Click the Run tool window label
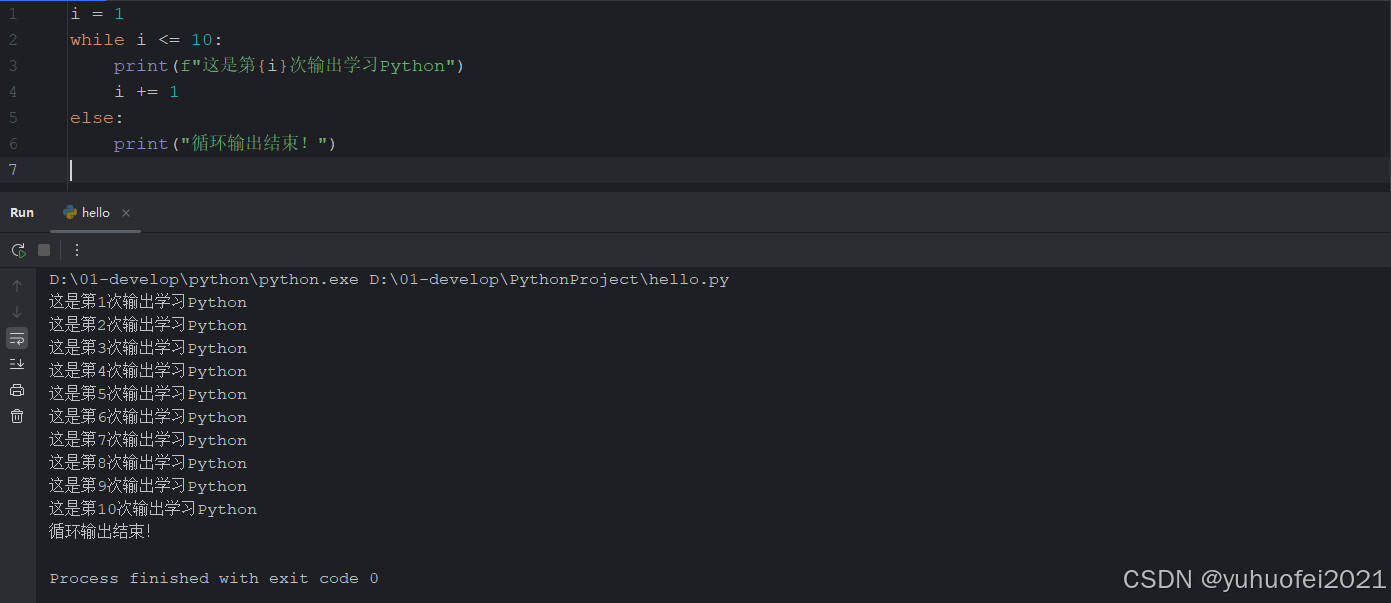 pos(22,213)
